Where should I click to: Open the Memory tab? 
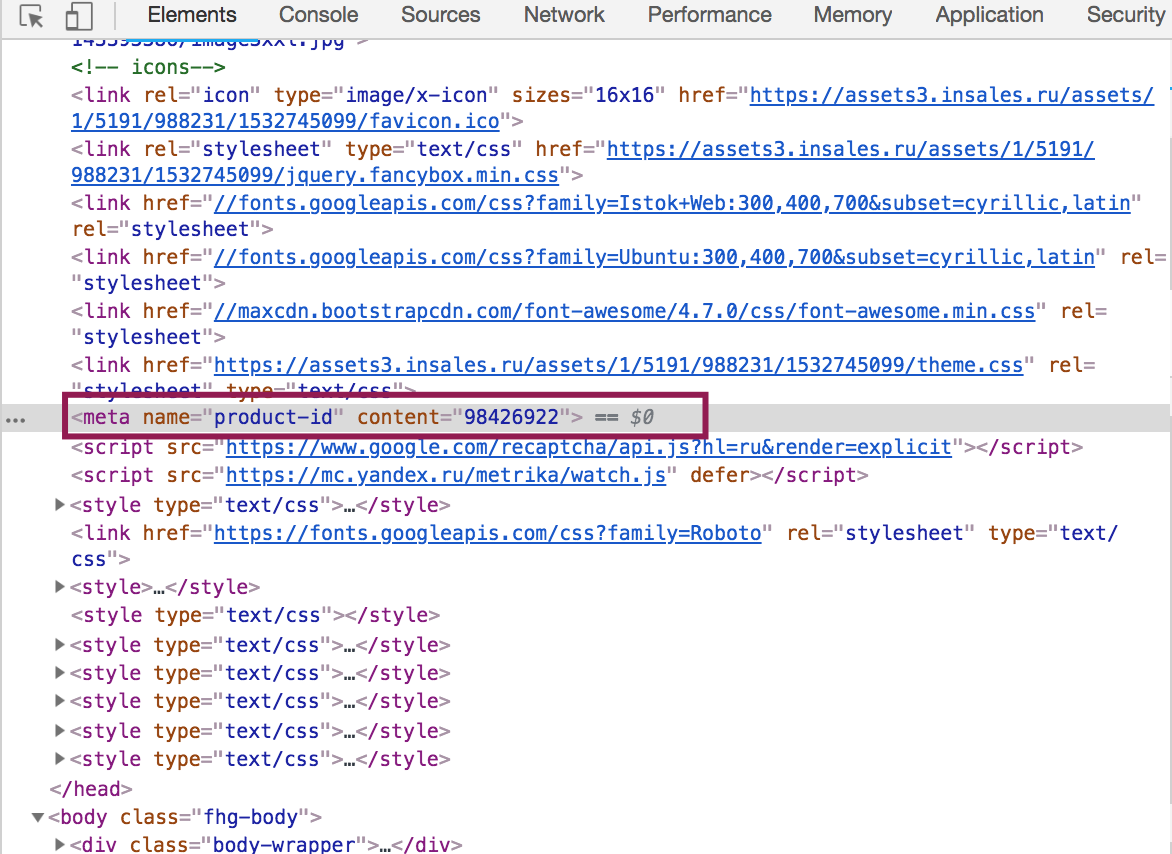[853, 15]
